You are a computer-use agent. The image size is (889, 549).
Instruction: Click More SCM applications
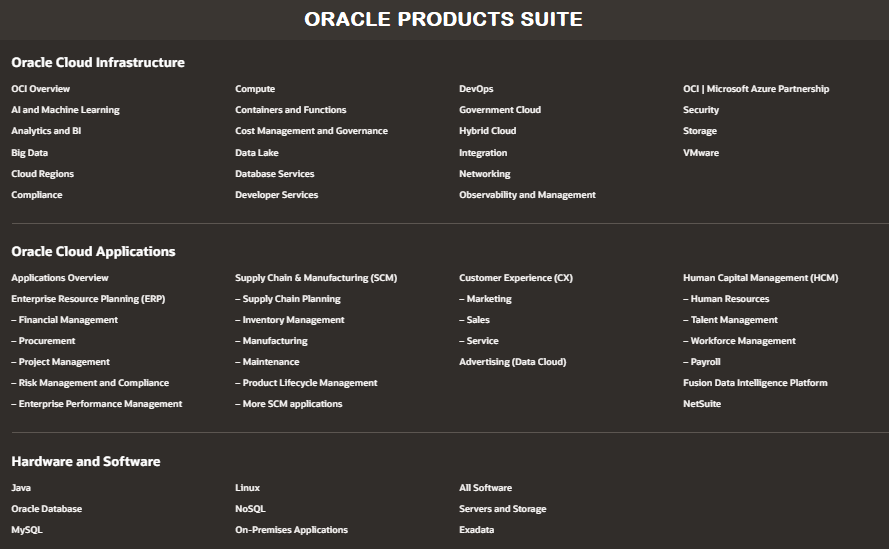click(x=289, y=404)
